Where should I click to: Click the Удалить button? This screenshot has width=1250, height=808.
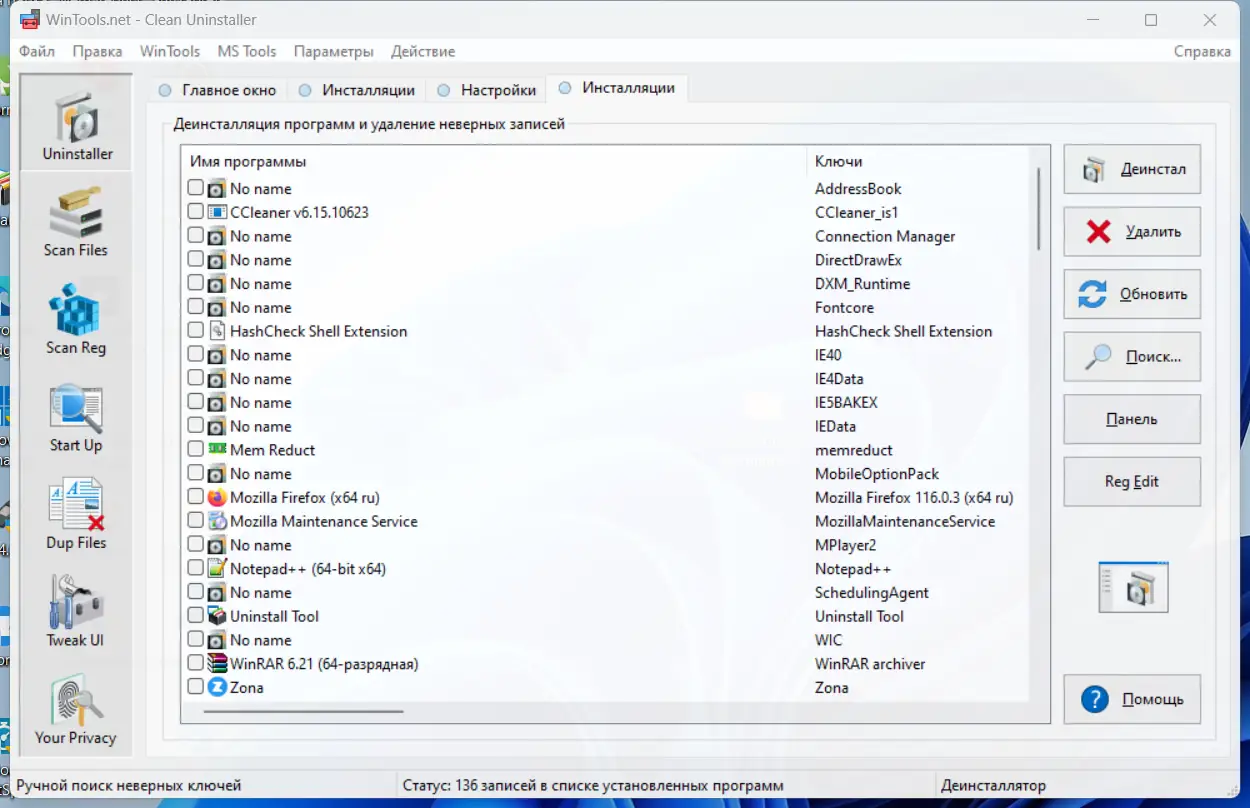tap(1132, 231)
